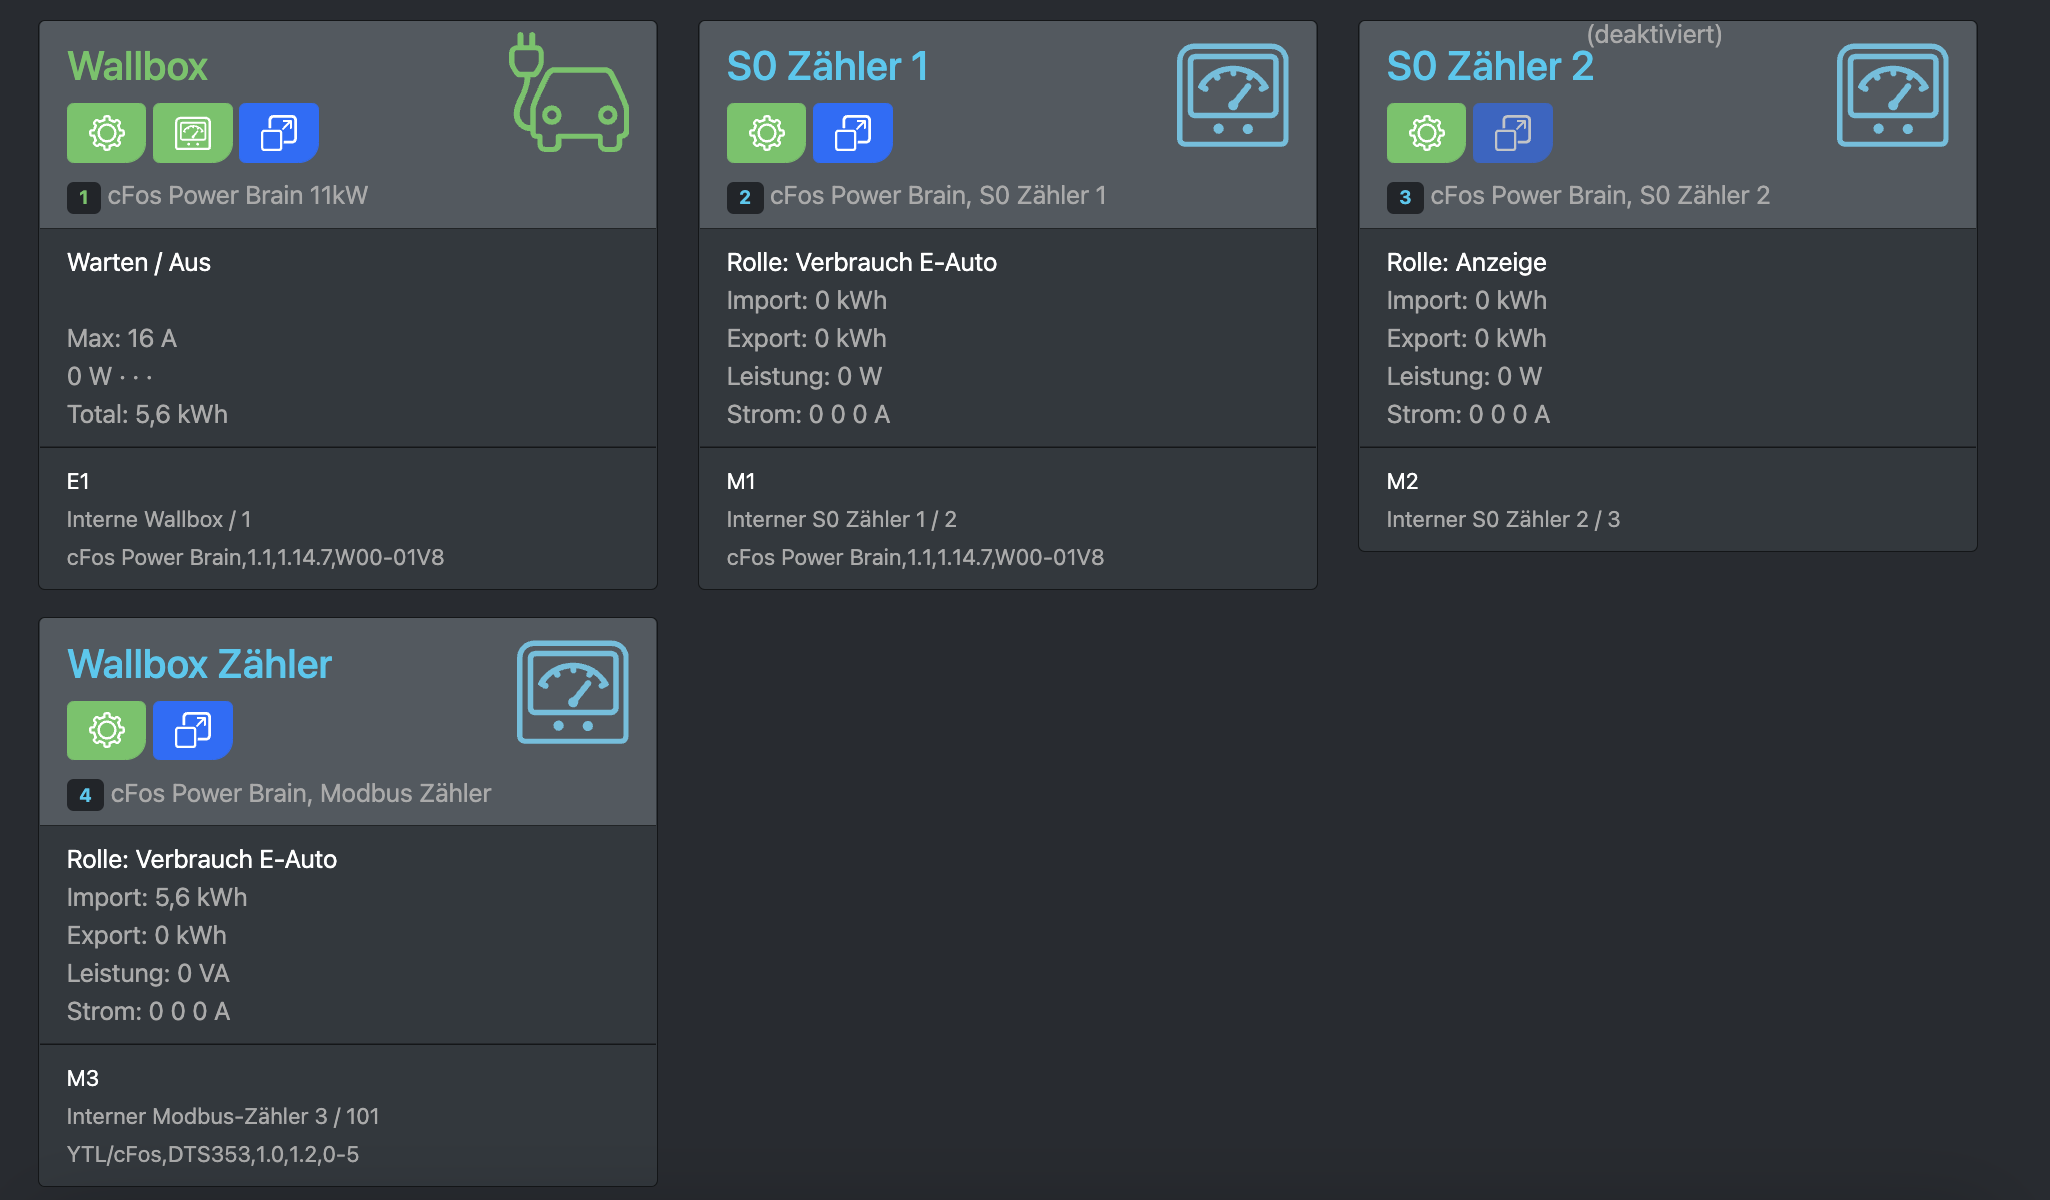
Task: Click Wallbox Zähler blue pop-out button
Action: (x=193, y=730)
